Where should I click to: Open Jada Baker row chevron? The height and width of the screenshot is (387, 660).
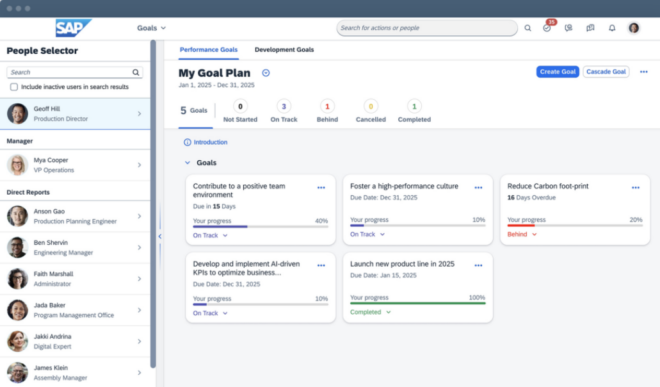139,310
